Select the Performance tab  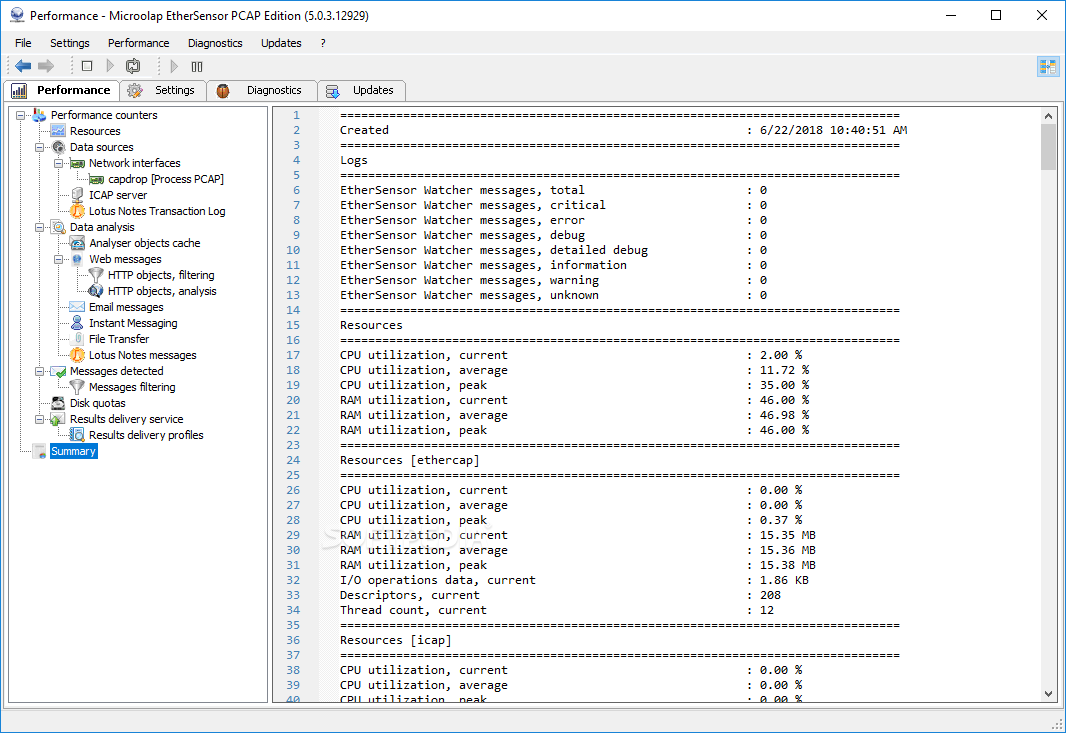tap(61, 90)
